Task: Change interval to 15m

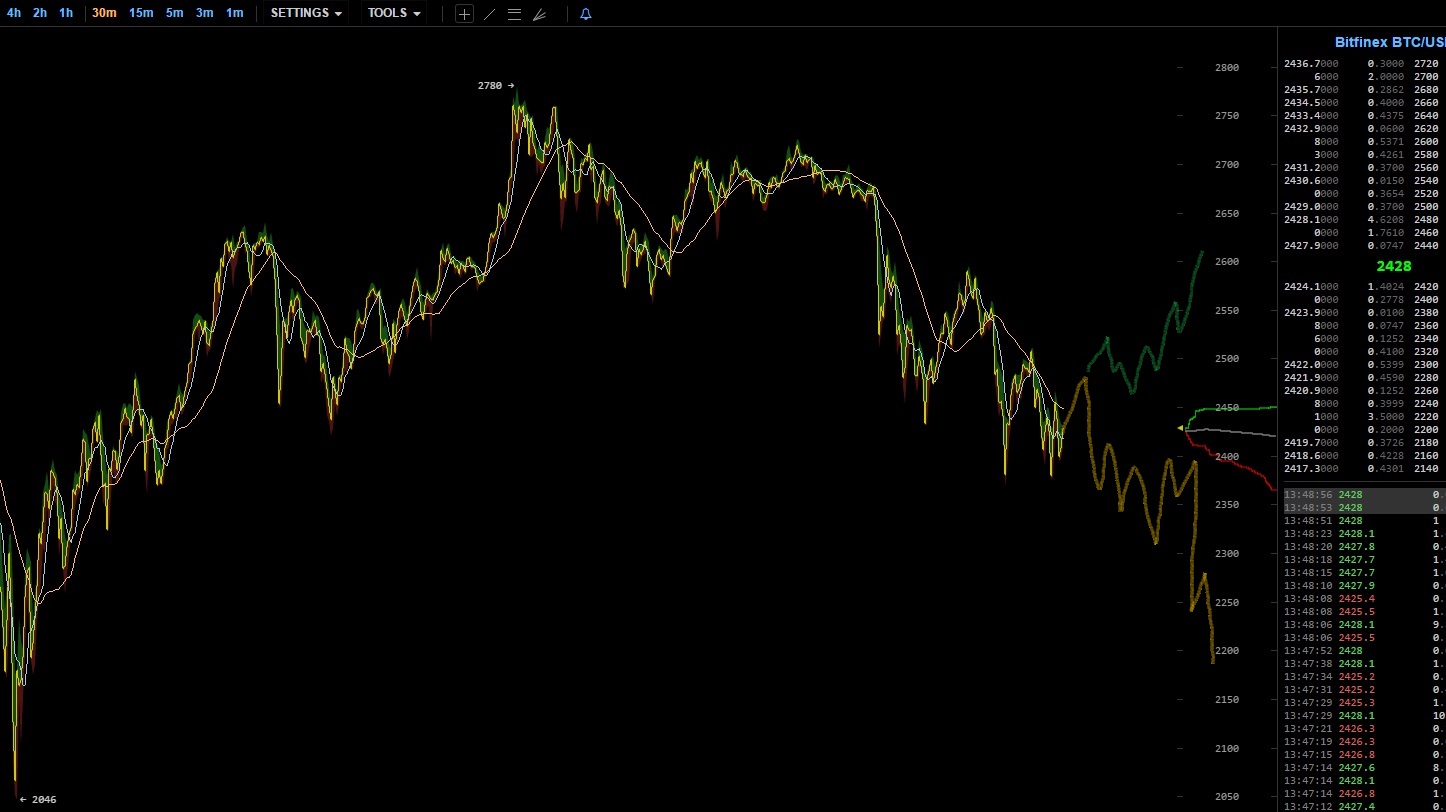Action: [x=141, y=13]
